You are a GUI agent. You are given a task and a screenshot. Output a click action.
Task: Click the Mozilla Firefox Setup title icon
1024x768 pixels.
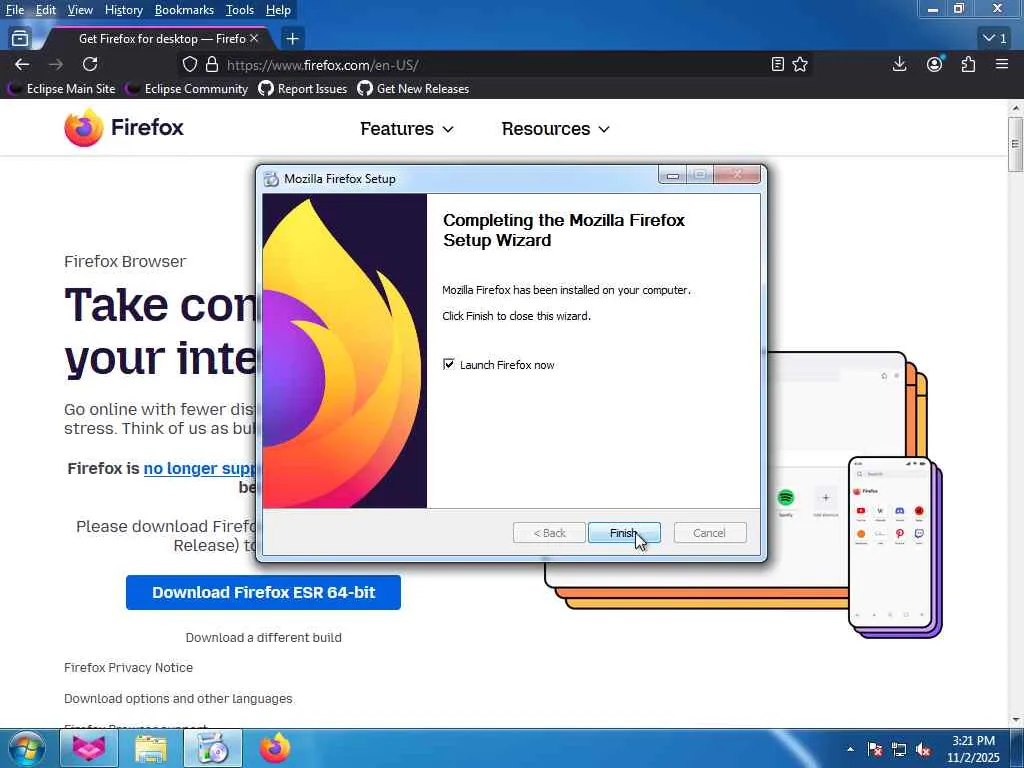[x=271, y=179]
